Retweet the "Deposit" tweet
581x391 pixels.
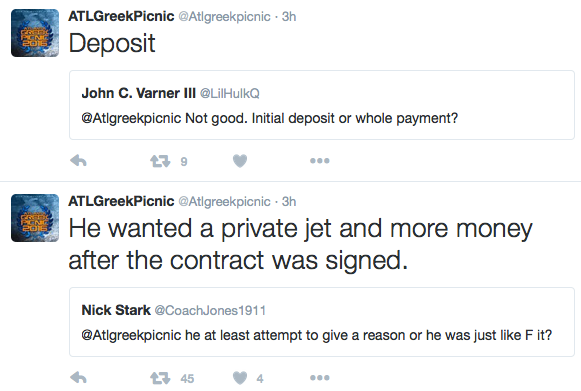160,161
